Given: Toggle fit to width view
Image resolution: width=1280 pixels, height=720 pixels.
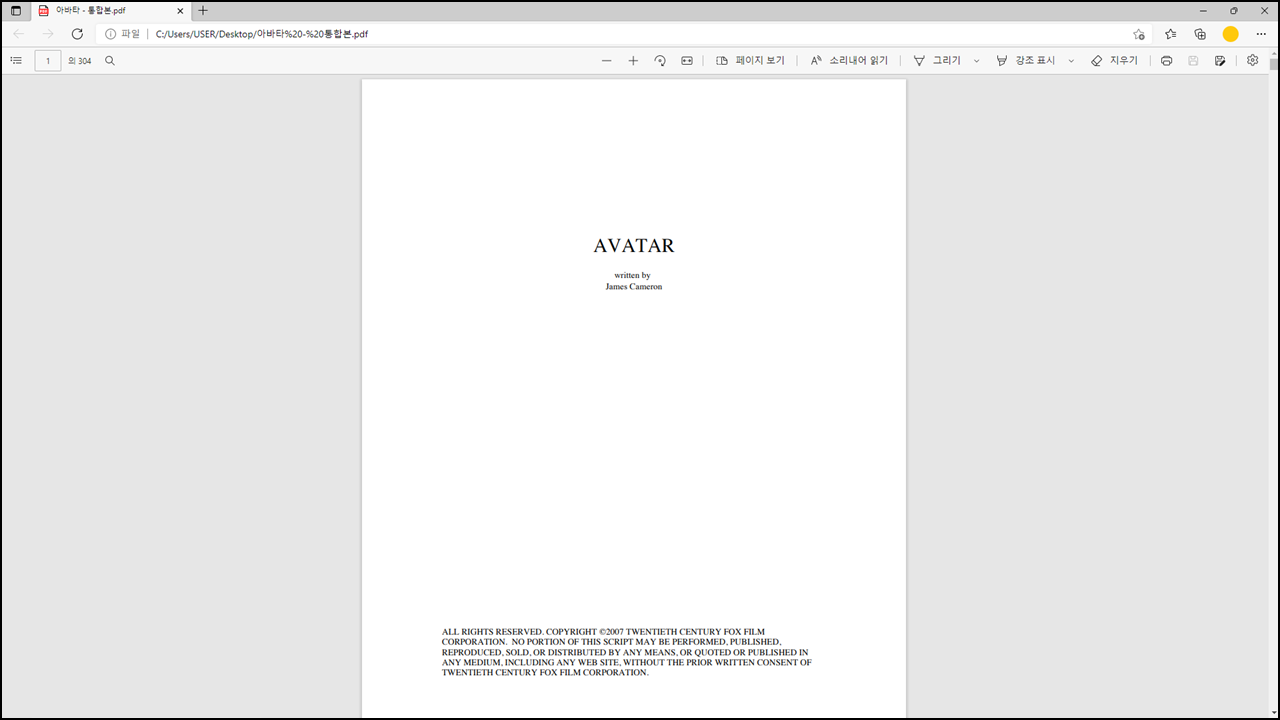Looking at the screenshot, I should point(687,61).
